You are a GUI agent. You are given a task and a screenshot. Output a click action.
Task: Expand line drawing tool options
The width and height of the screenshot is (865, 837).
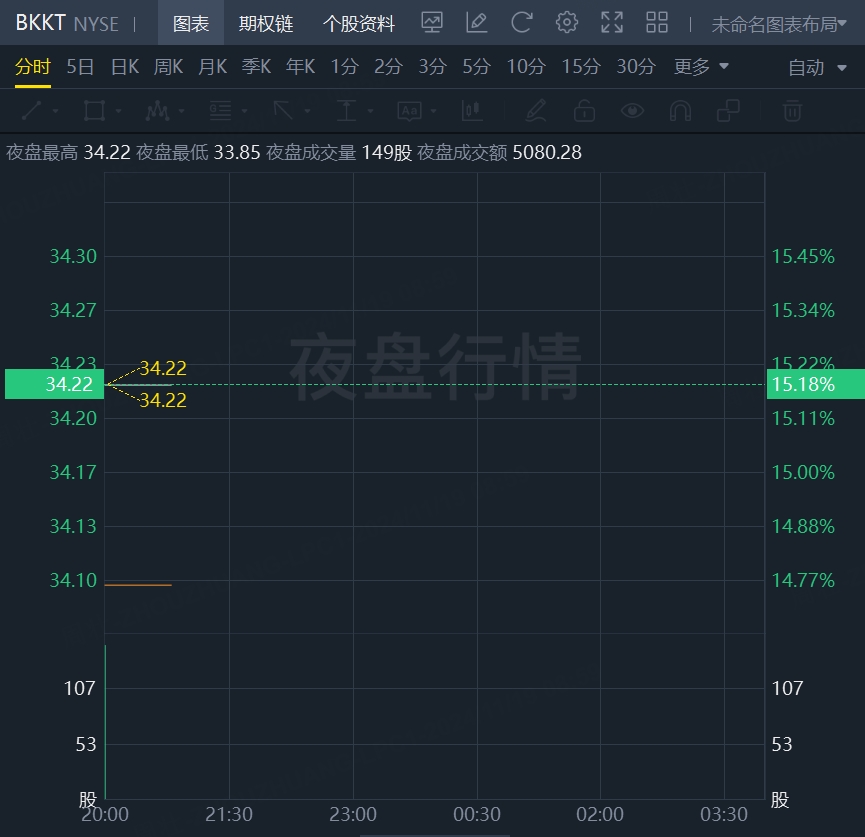(56, 111)
